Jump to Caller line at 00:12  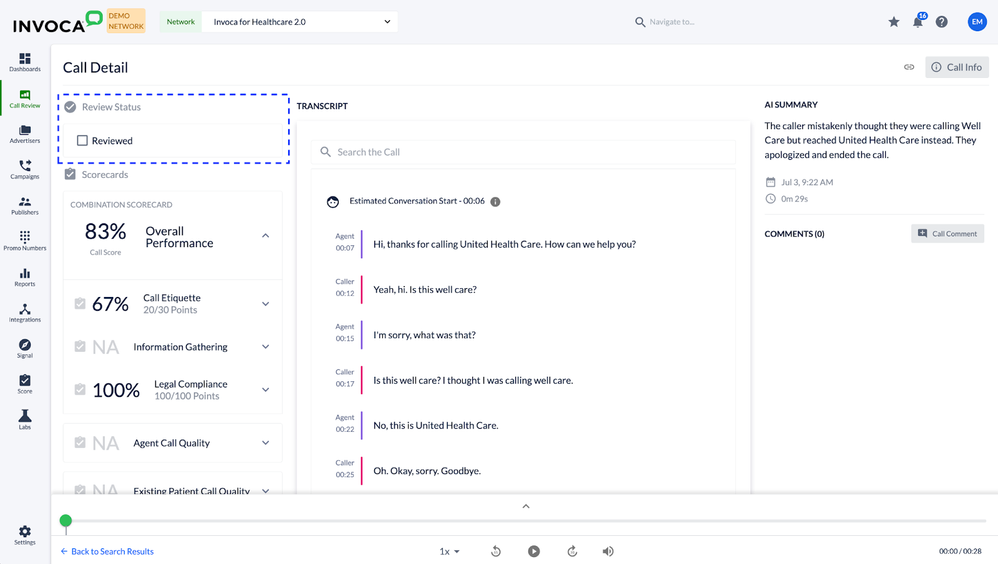tap(425, 290)
